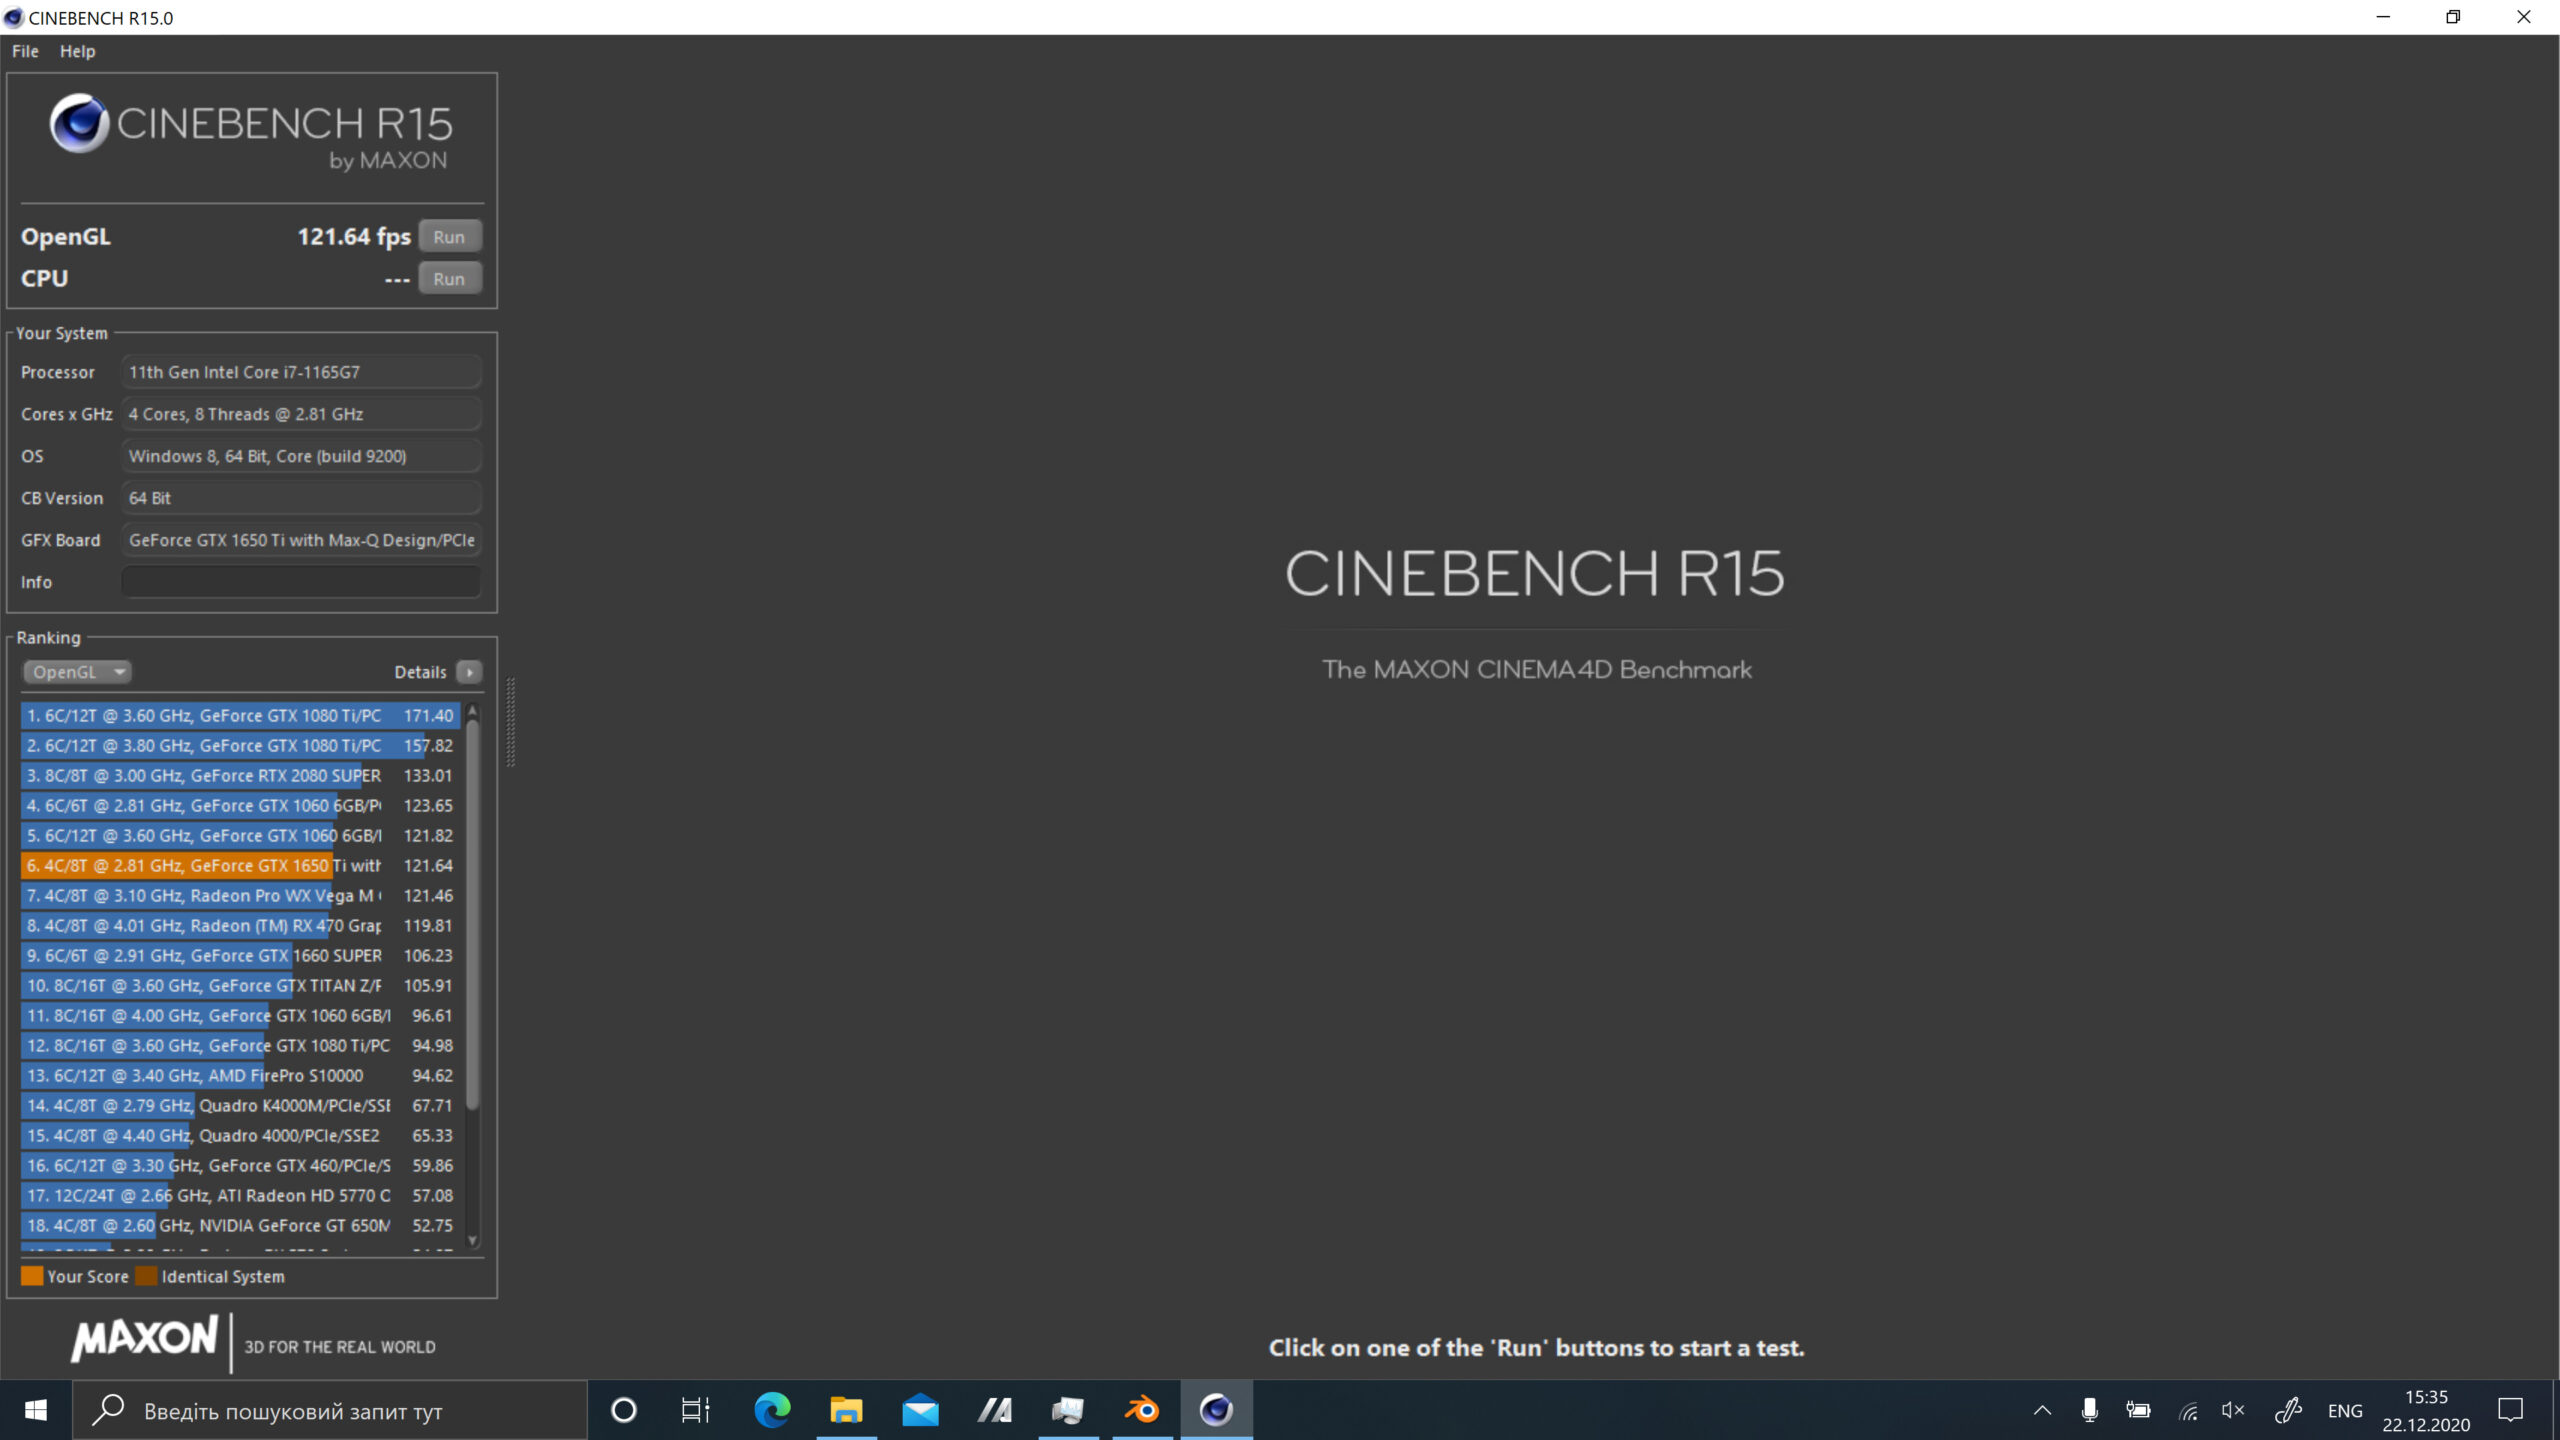Screen dimensions: 2560x1440
Task: Open the Wi-Fi network tray icon
Action: coord(2188,1410)
